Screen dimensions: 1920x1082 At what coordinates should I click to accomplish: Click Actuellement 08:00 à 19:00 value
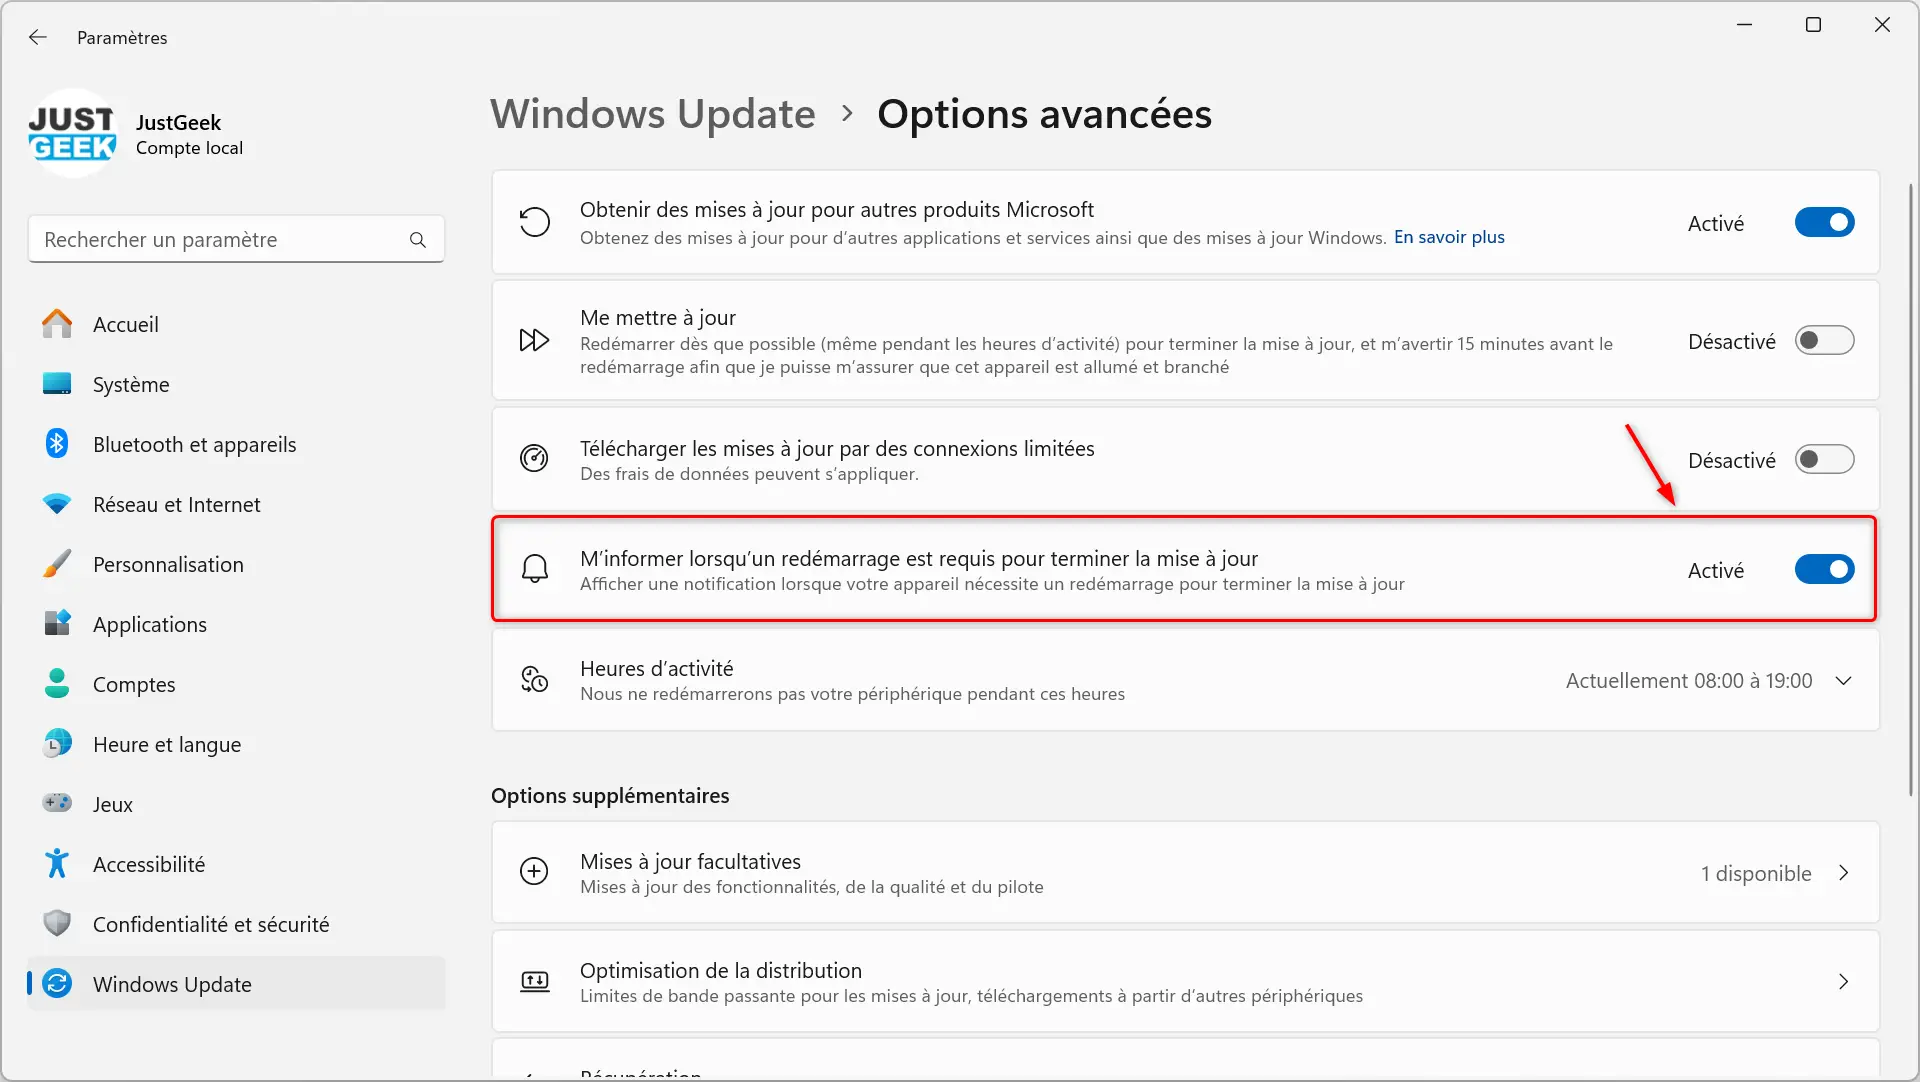(1688, 680)
